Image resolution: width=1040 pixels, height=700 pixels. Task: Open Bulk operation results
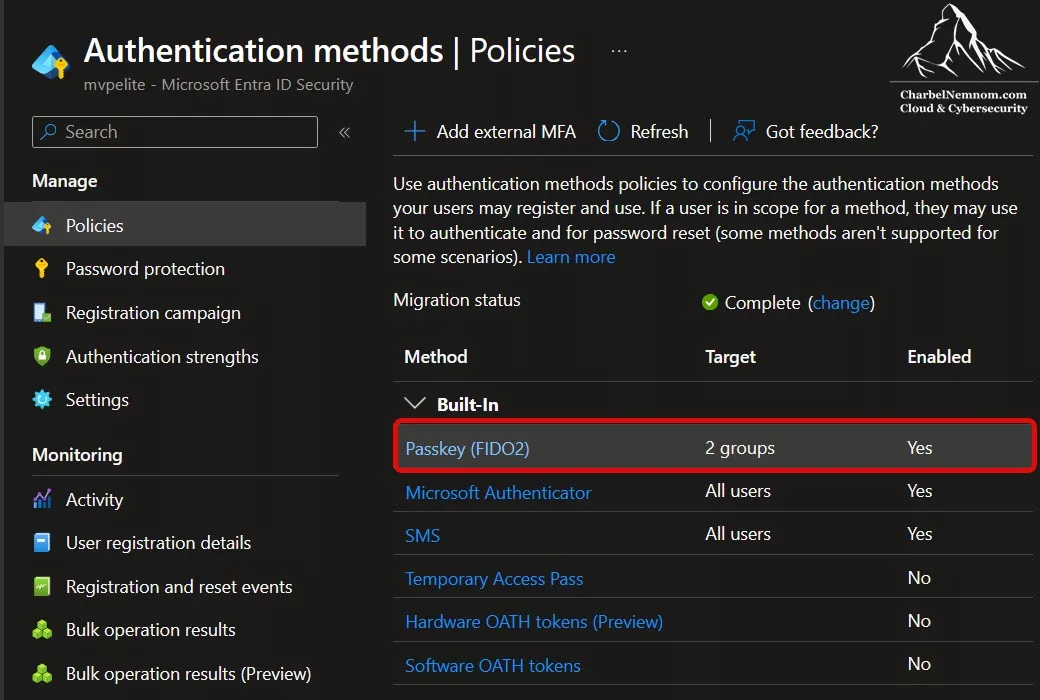(x=151, y=630)
